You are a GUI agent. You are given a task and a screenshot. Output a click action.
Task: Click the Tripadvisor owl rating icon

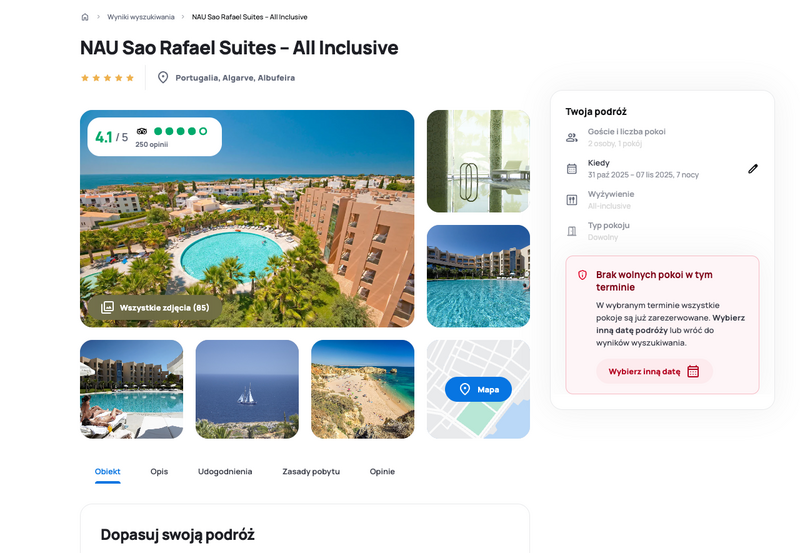coord(142,131)
